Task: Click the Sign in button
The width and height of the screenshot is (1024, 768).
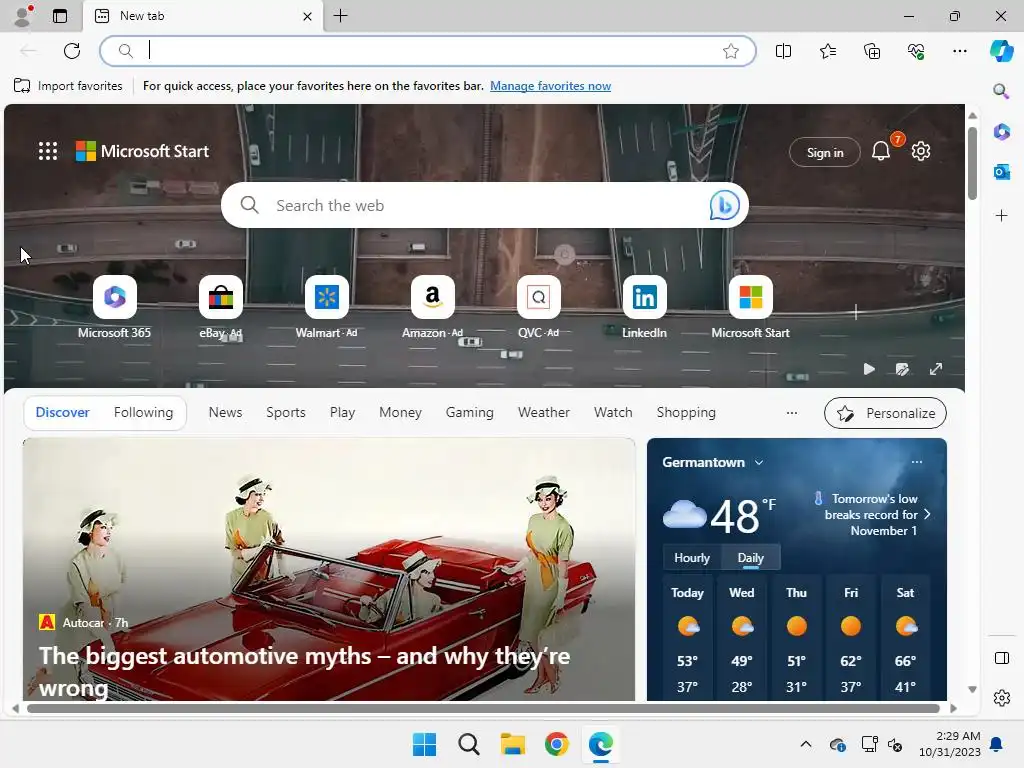Action: tap(825, 152)
